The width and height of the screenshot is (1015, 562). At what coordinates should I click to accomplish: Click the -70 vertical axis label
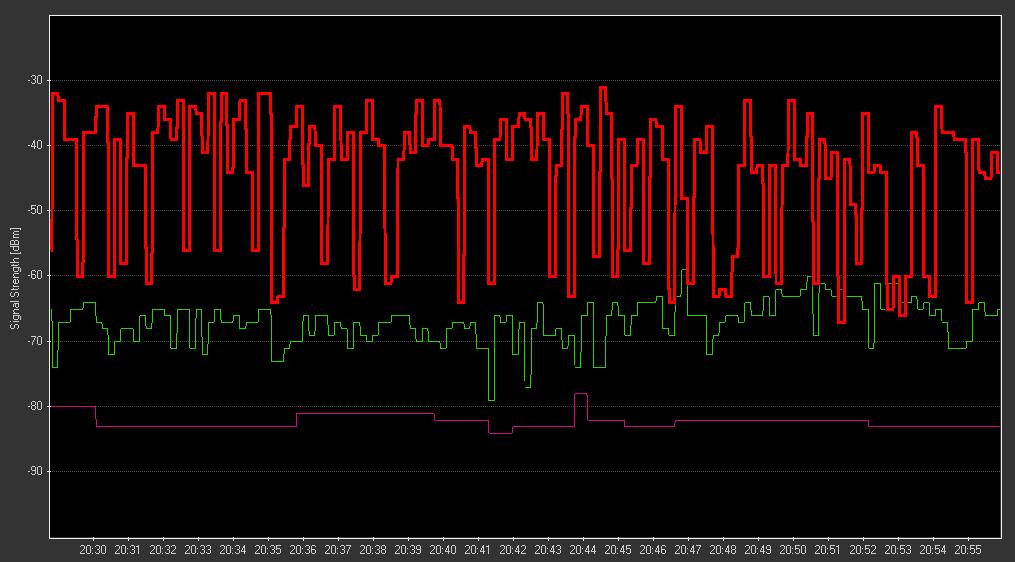pyautogui.click(x=35, y=341)
